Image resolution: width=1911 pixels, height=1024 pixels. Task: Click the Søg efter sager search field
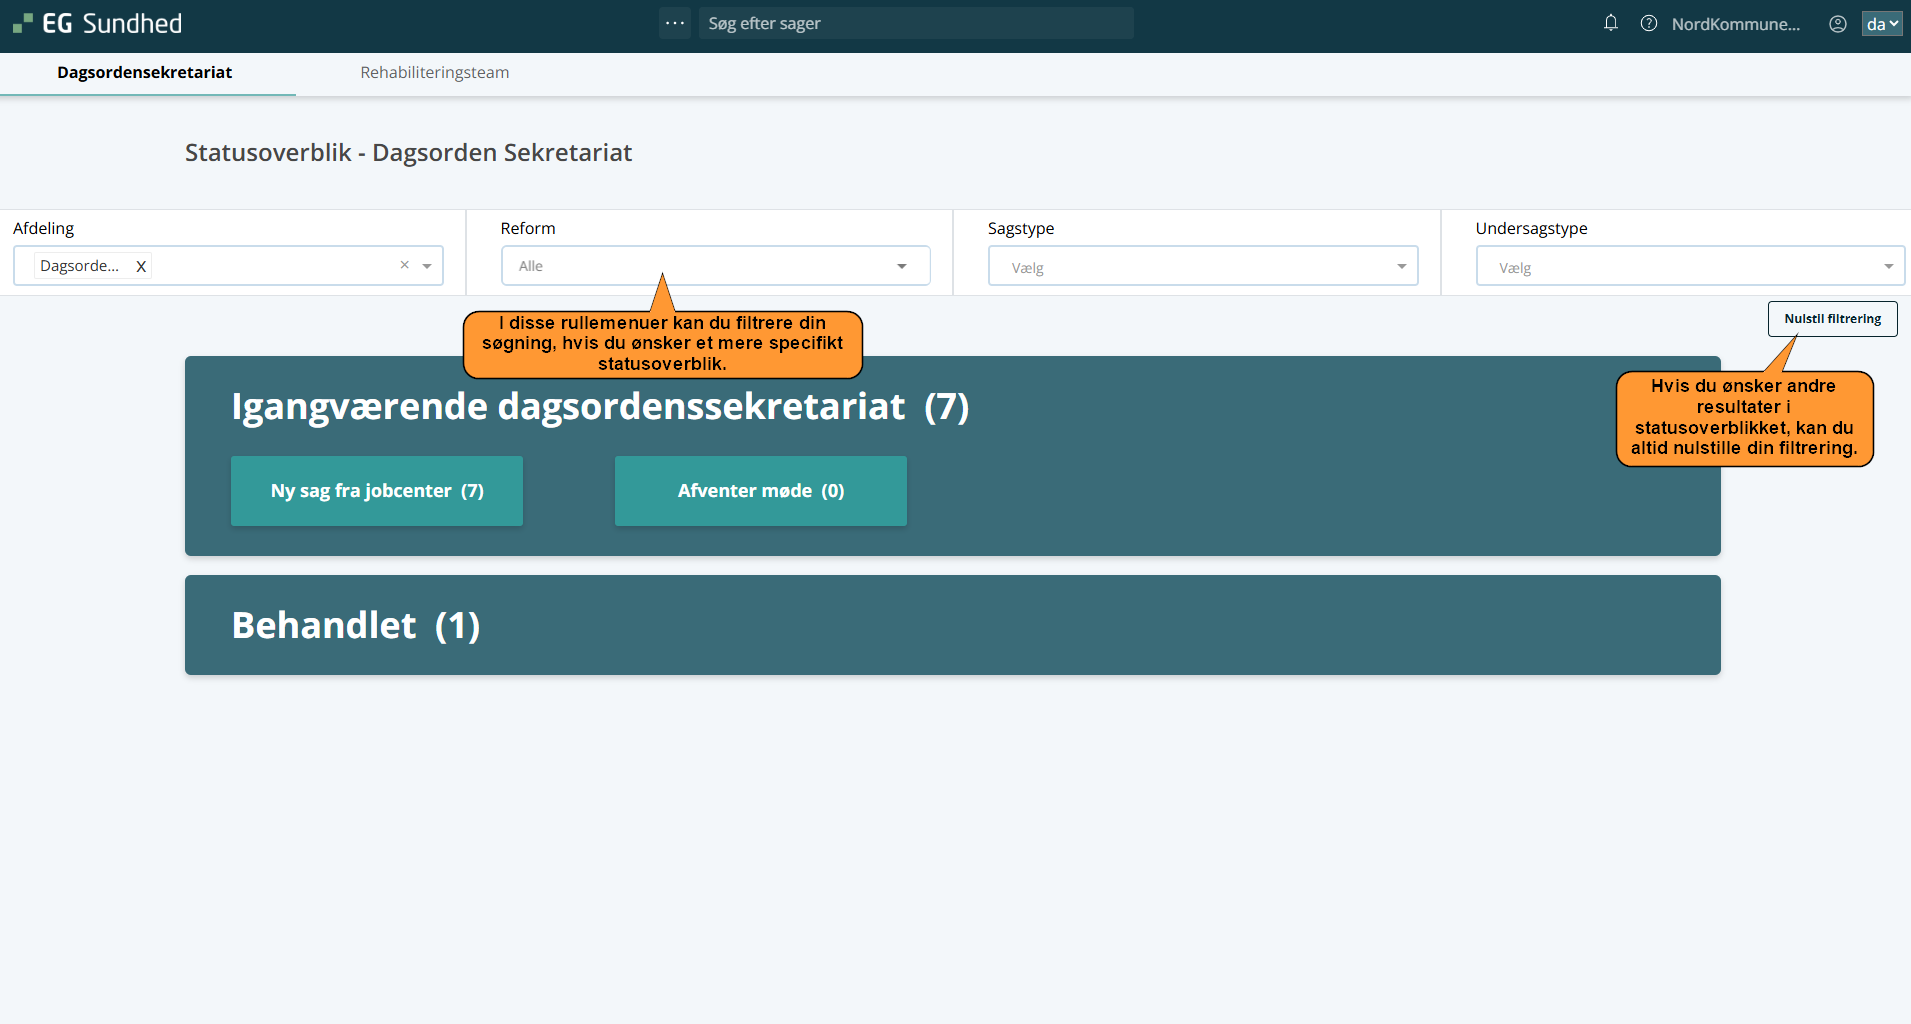(915, 23)
